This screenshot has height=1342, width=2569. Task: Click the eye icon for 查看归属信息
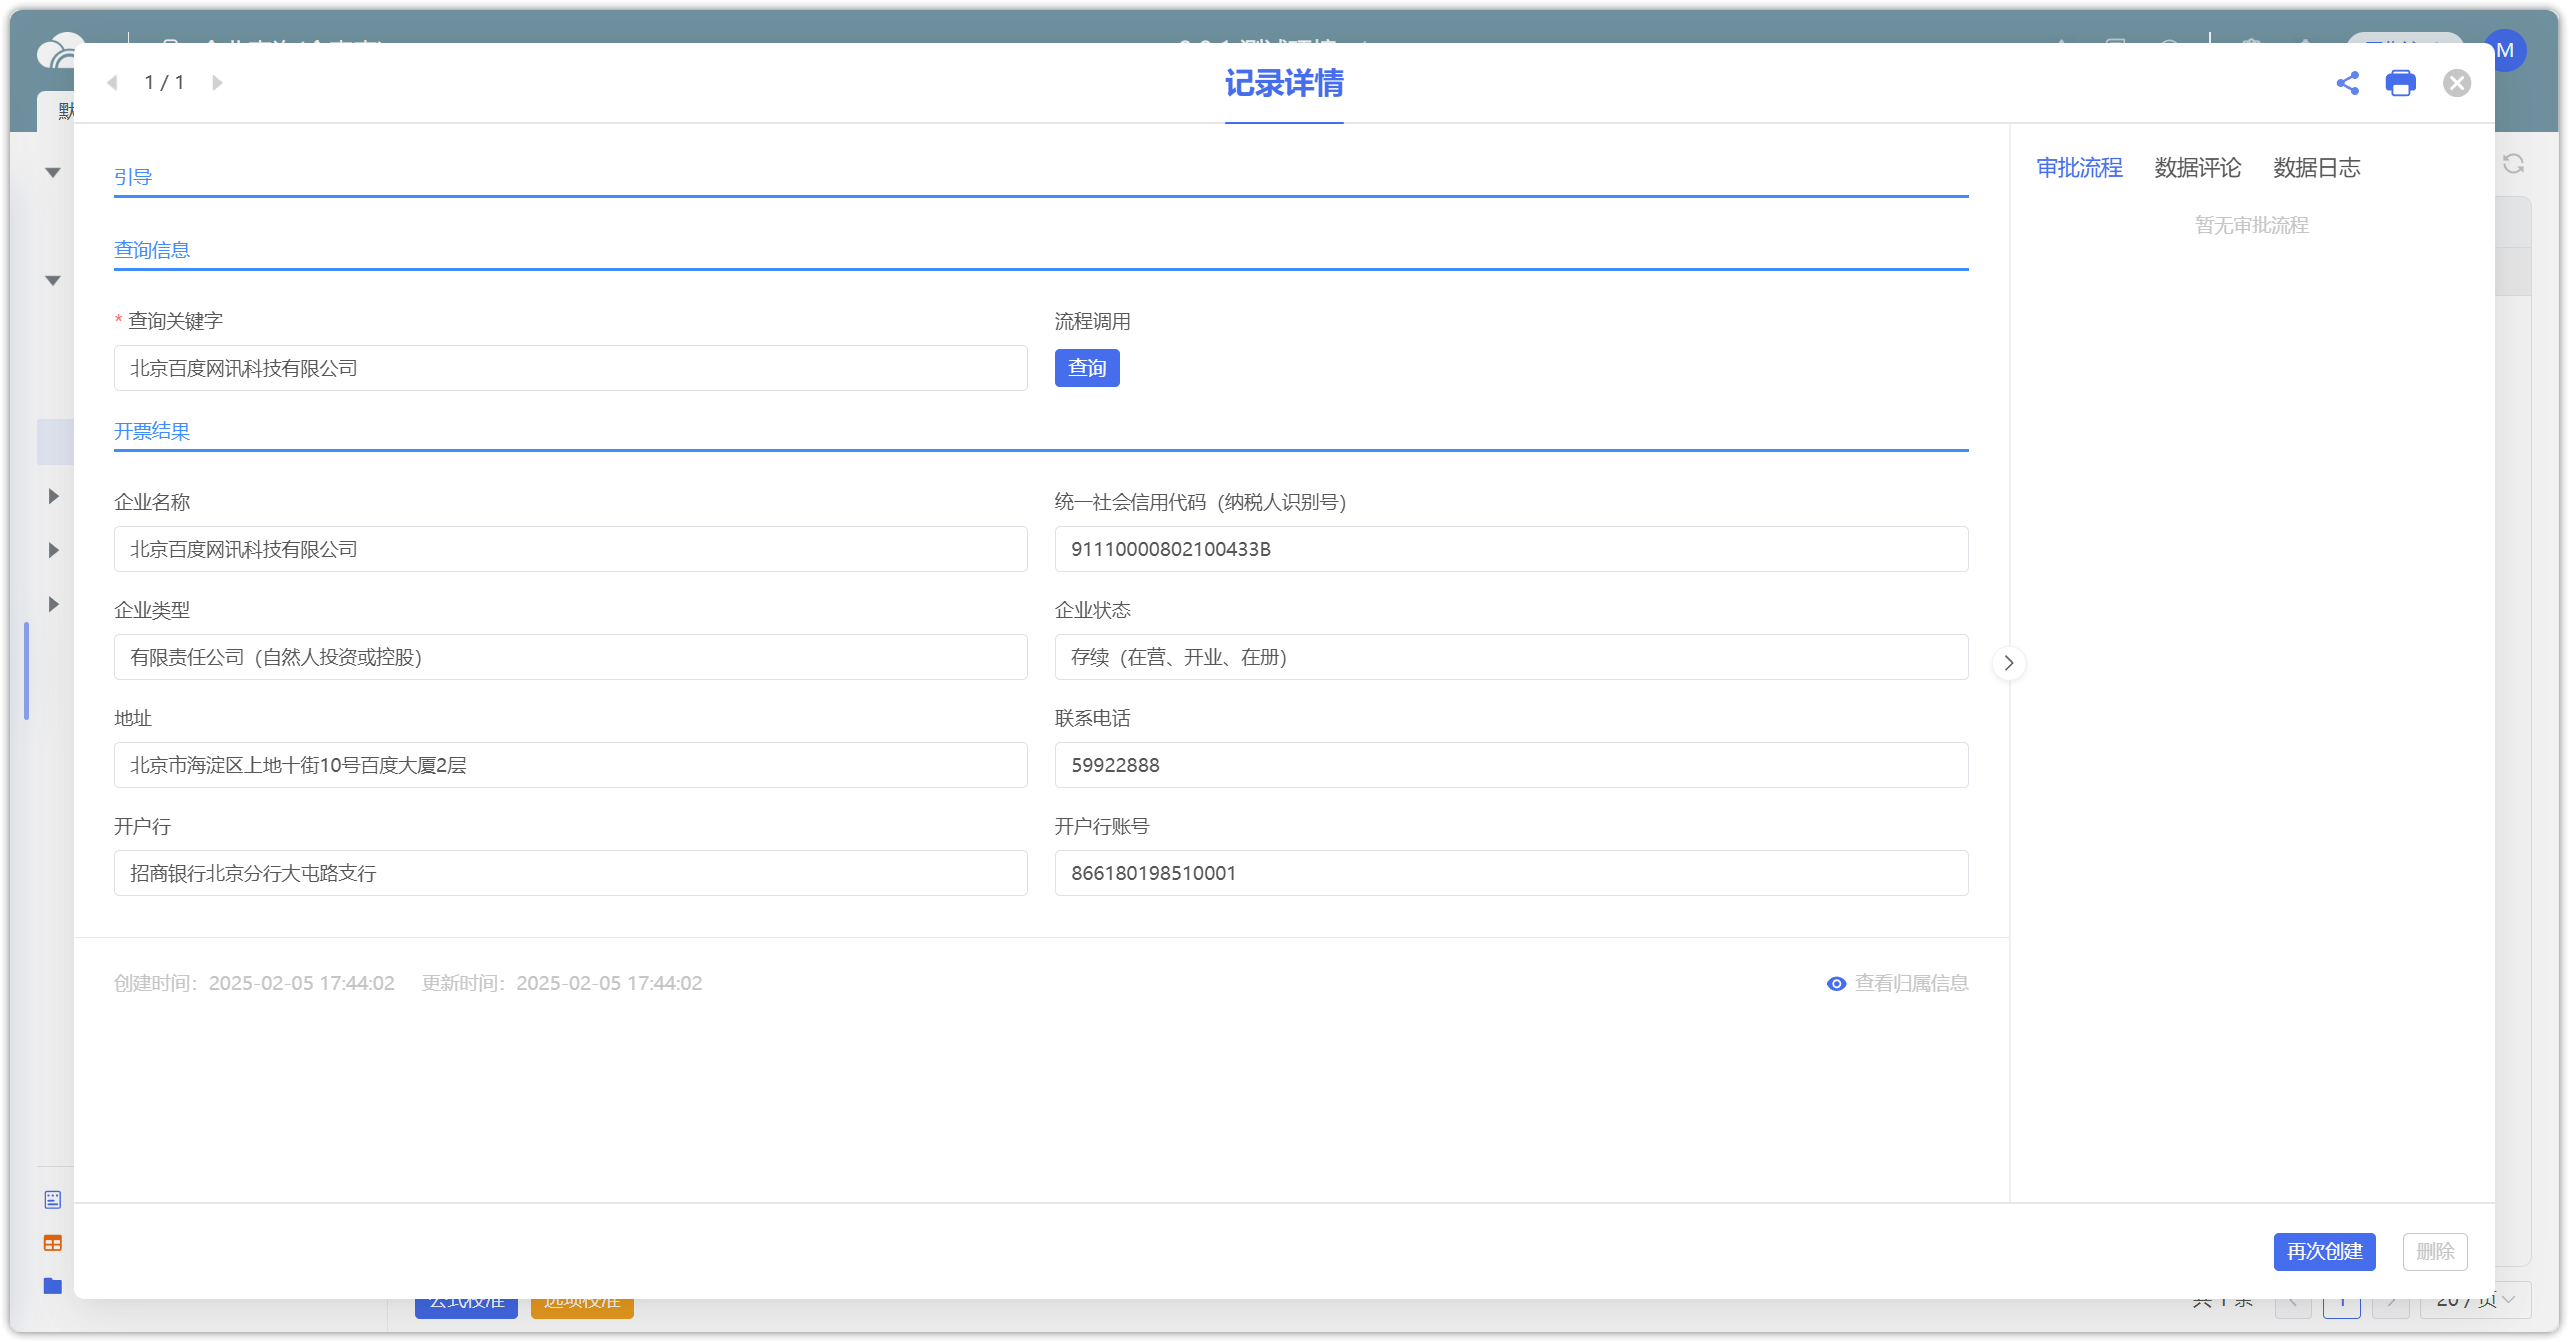pyautogui.click(x=1836, y=984)
